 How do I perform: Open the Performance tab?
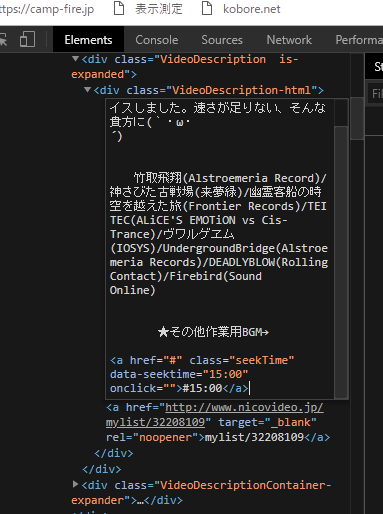coord(359,40)
